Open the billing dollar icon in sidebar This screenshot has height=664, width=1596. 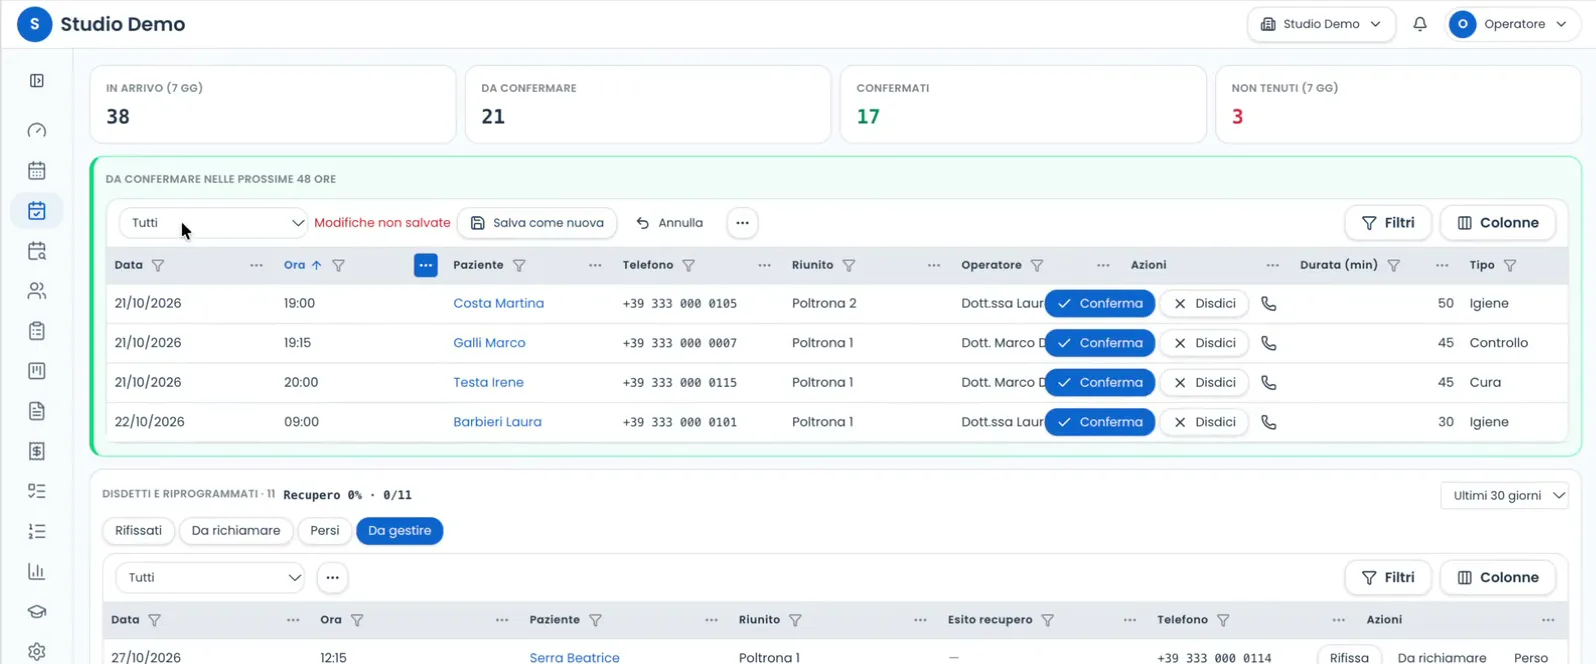click(x=37, y=451)
